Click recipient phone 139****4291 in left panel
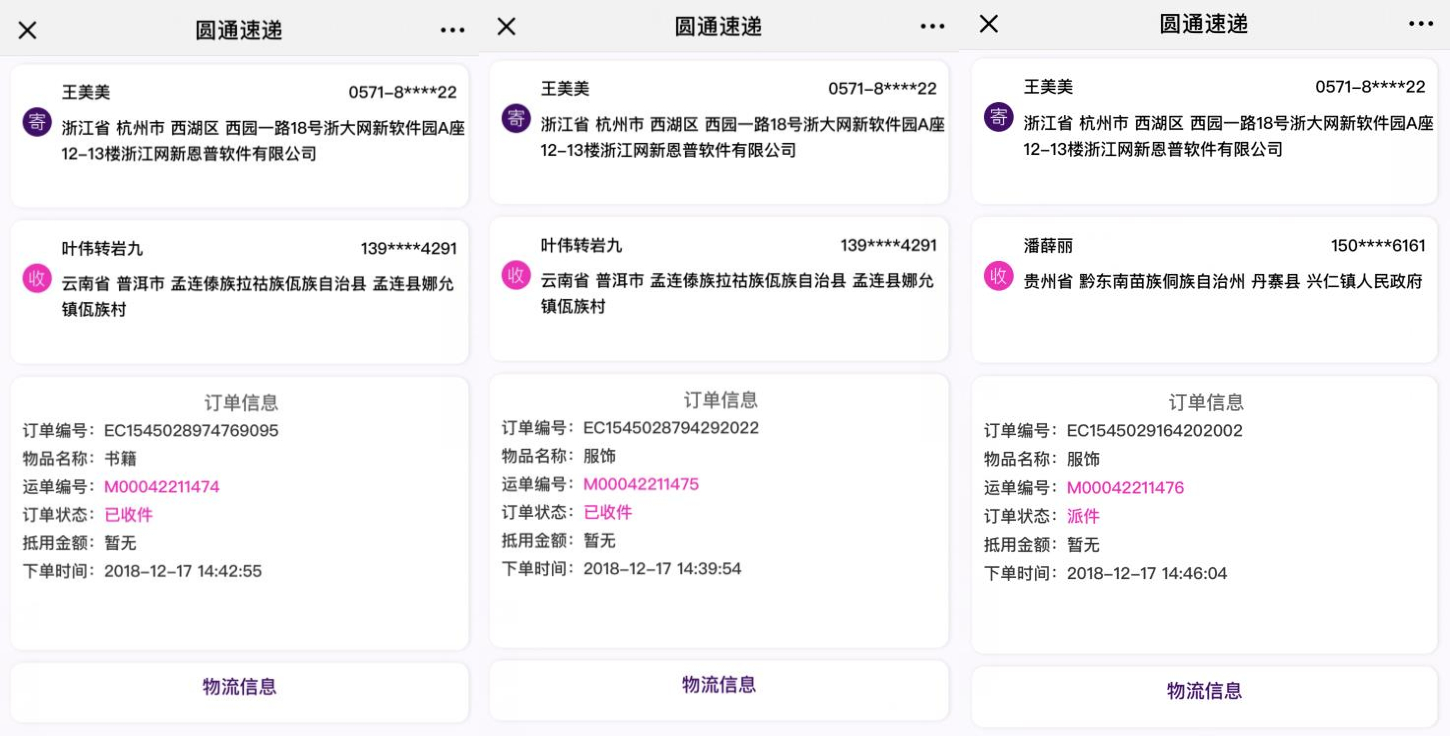The image size is (1450, 736). point(409,248)
